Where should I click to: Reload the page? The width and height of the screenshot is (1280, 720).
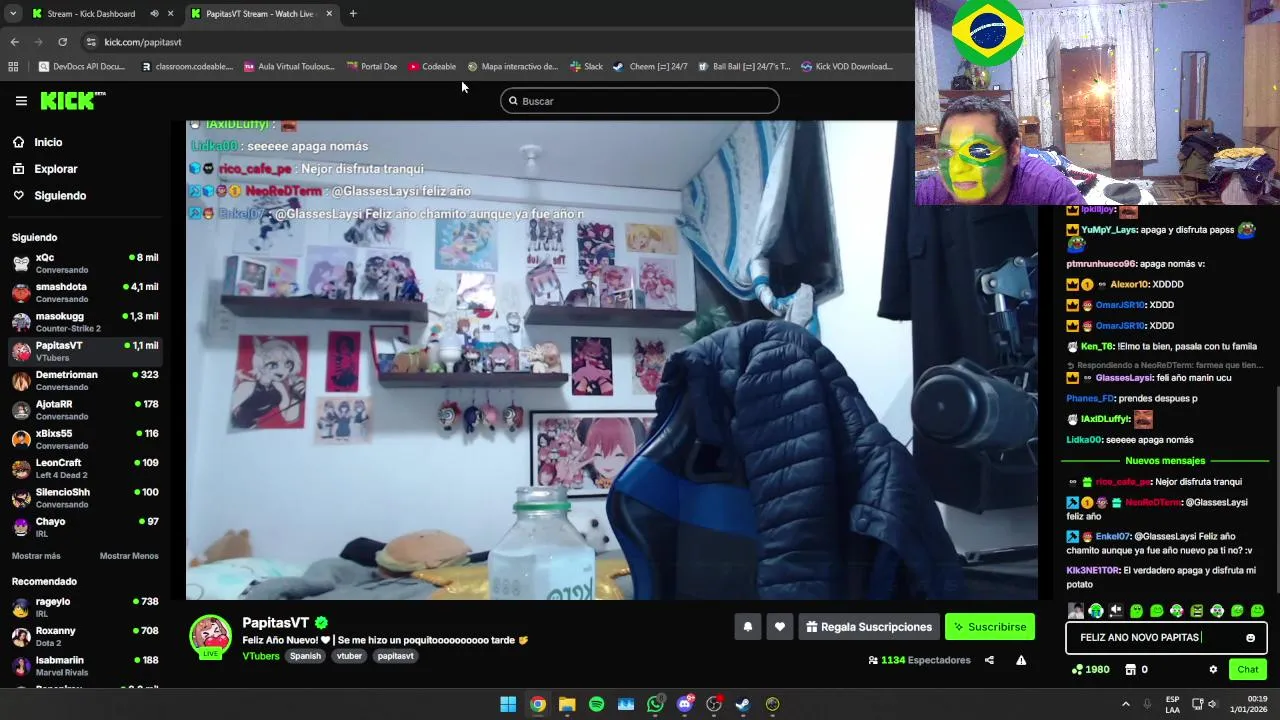point(62,42)
